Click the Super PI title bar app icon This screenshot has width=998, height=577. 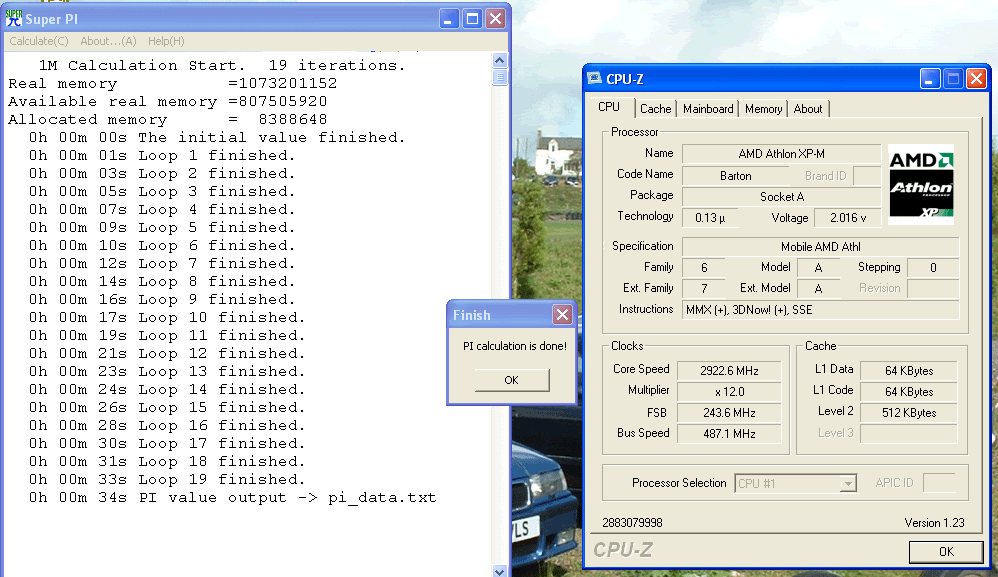13,18
